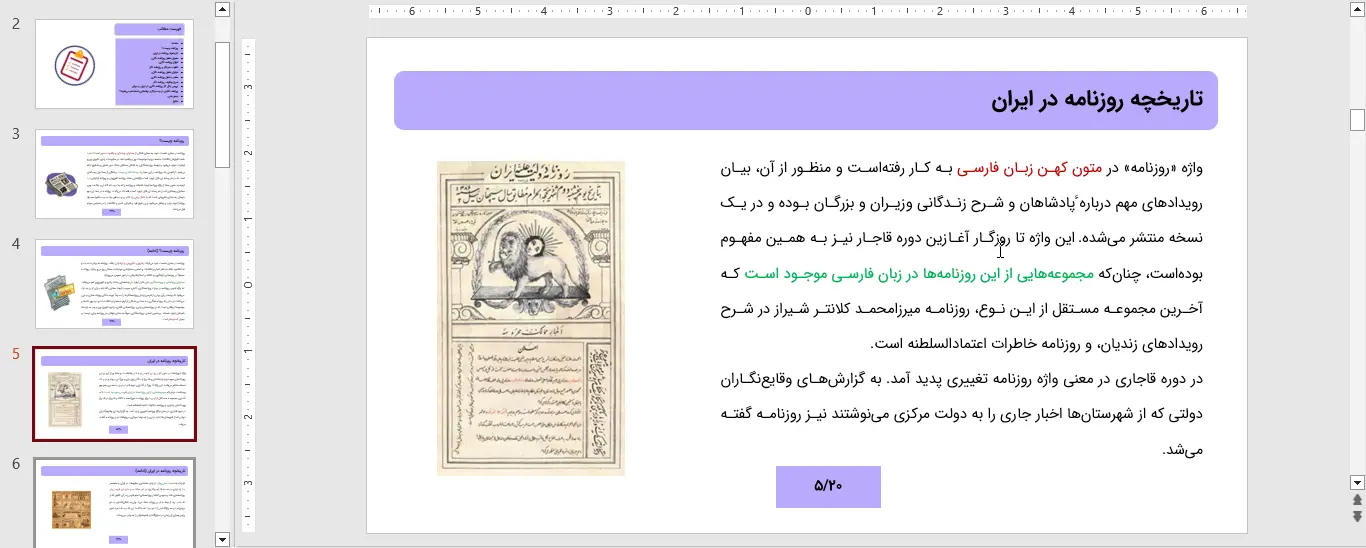Go to next slide using double-down arrow
The height and width of the screenshot is (548, 1366).
click(x=1357, y=516)
